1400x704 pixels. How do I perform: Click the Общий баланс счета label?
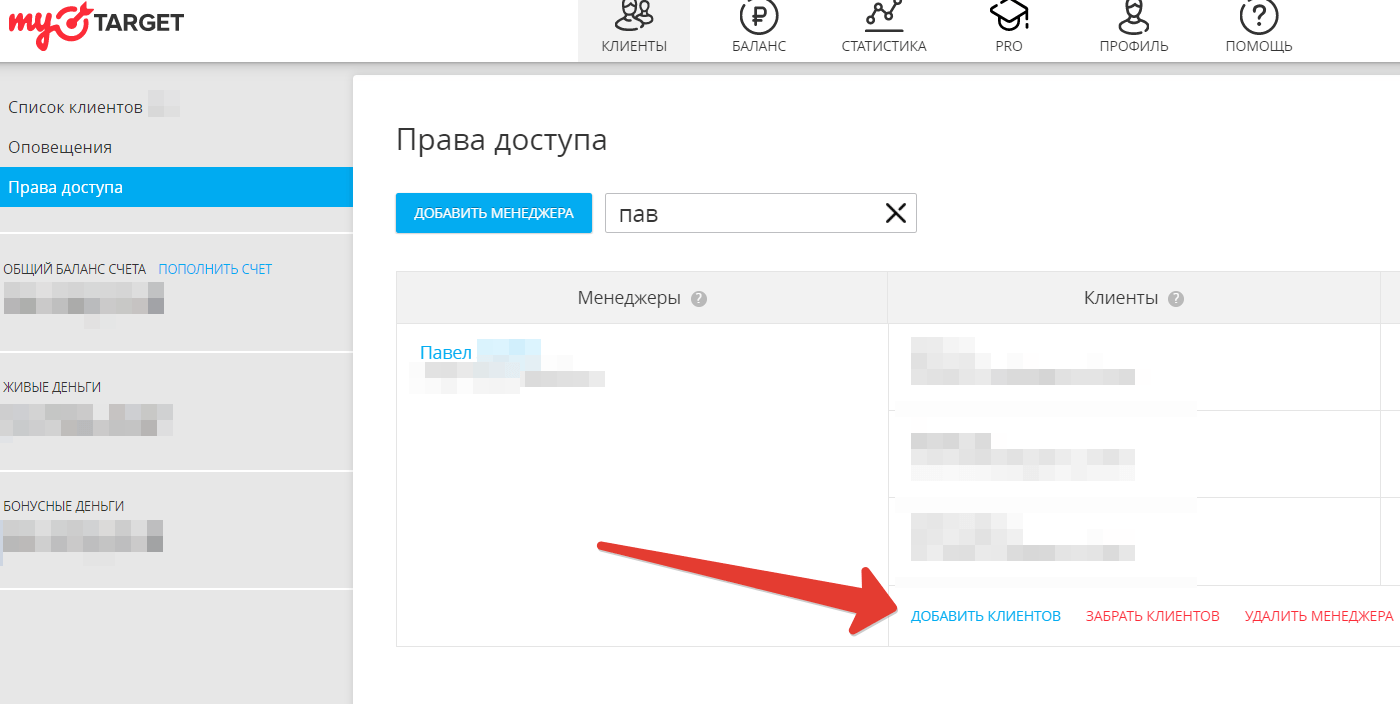75,269
